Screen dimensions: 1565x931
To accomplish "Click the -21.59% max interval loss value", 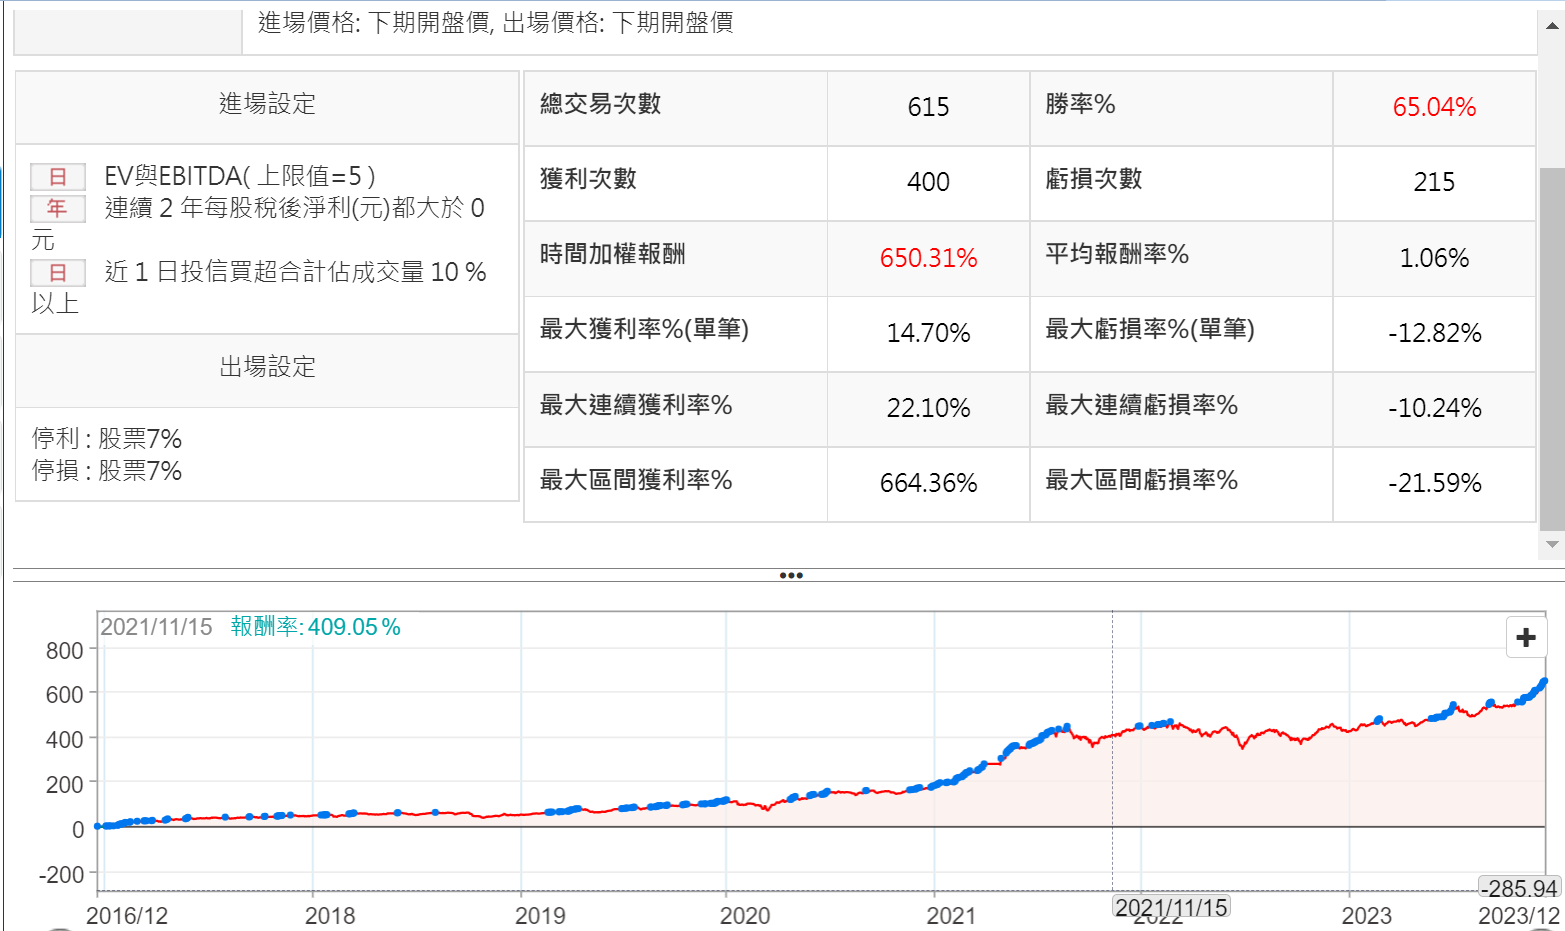I will (x=1433, y=483).
